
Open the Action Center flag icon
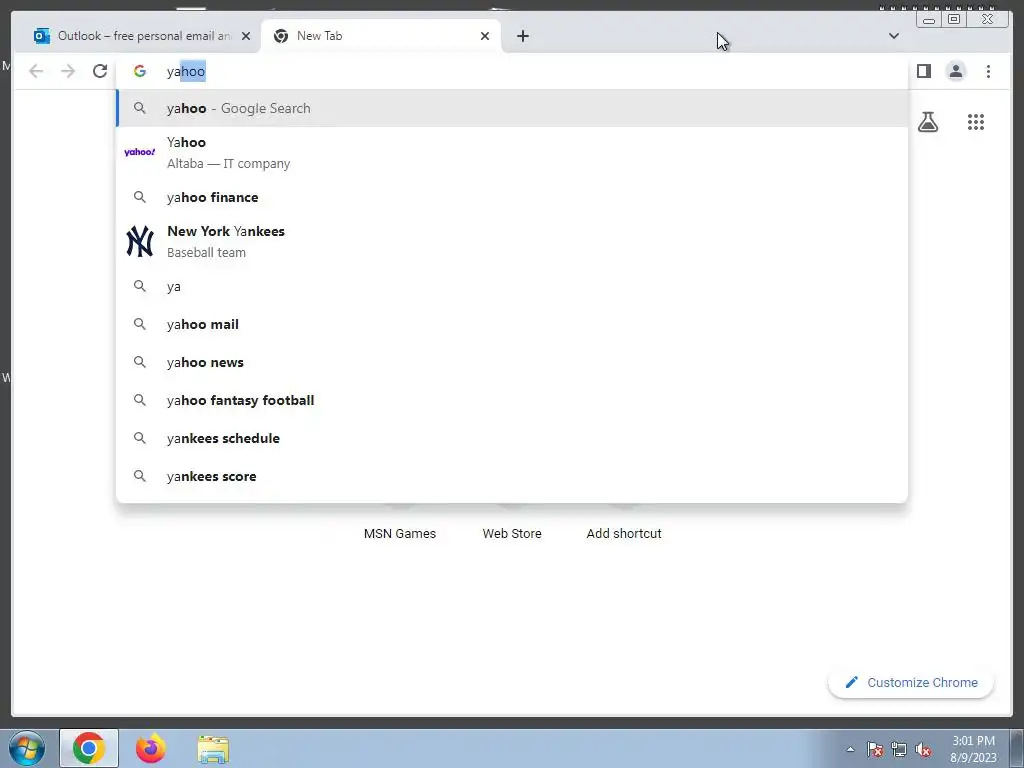874,750
